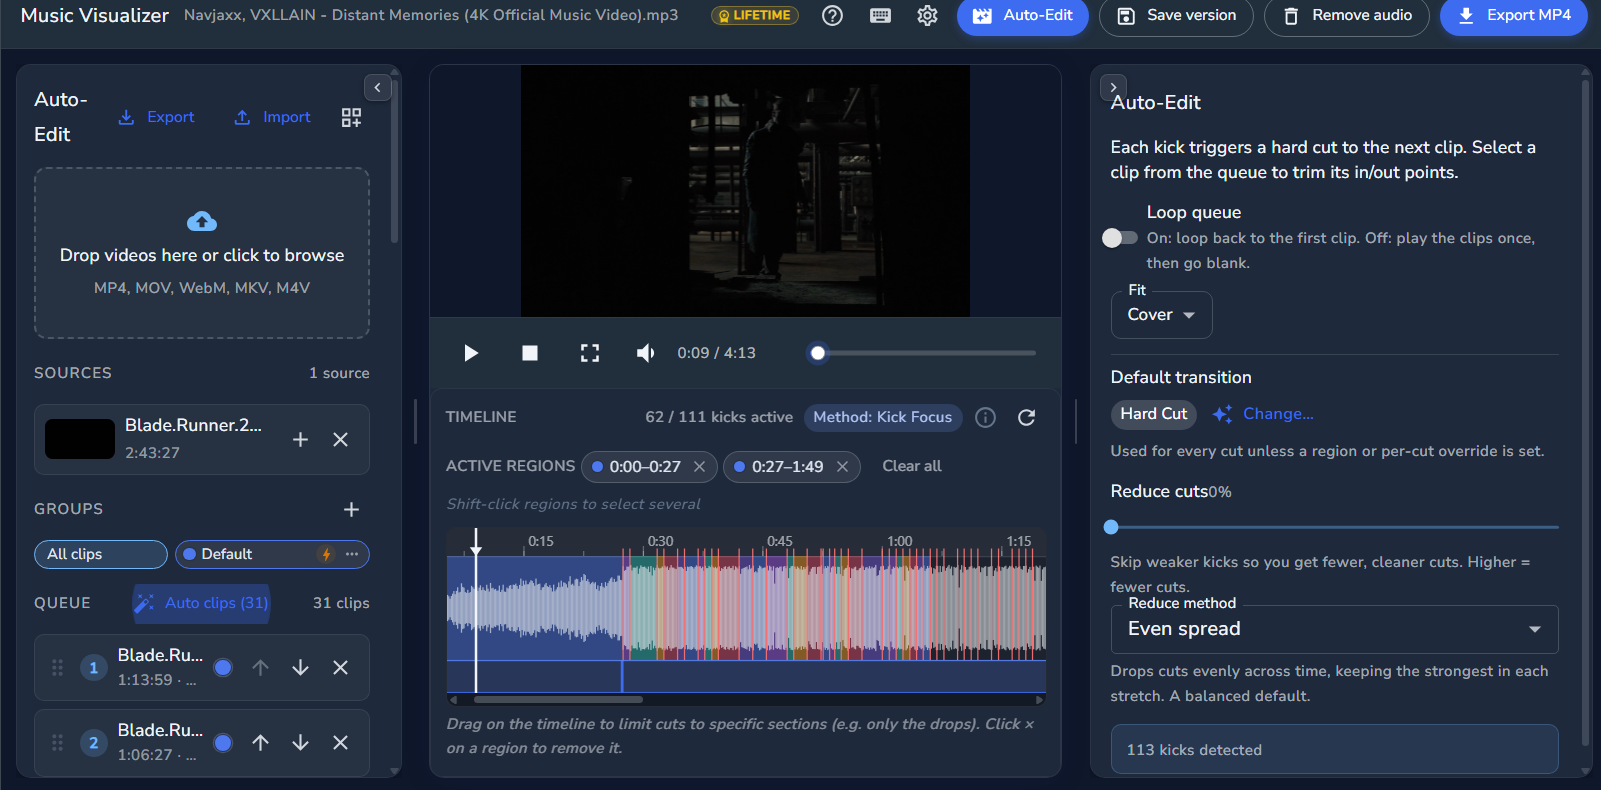
Task: Show the kick method info icon
Action: (985, 417)
